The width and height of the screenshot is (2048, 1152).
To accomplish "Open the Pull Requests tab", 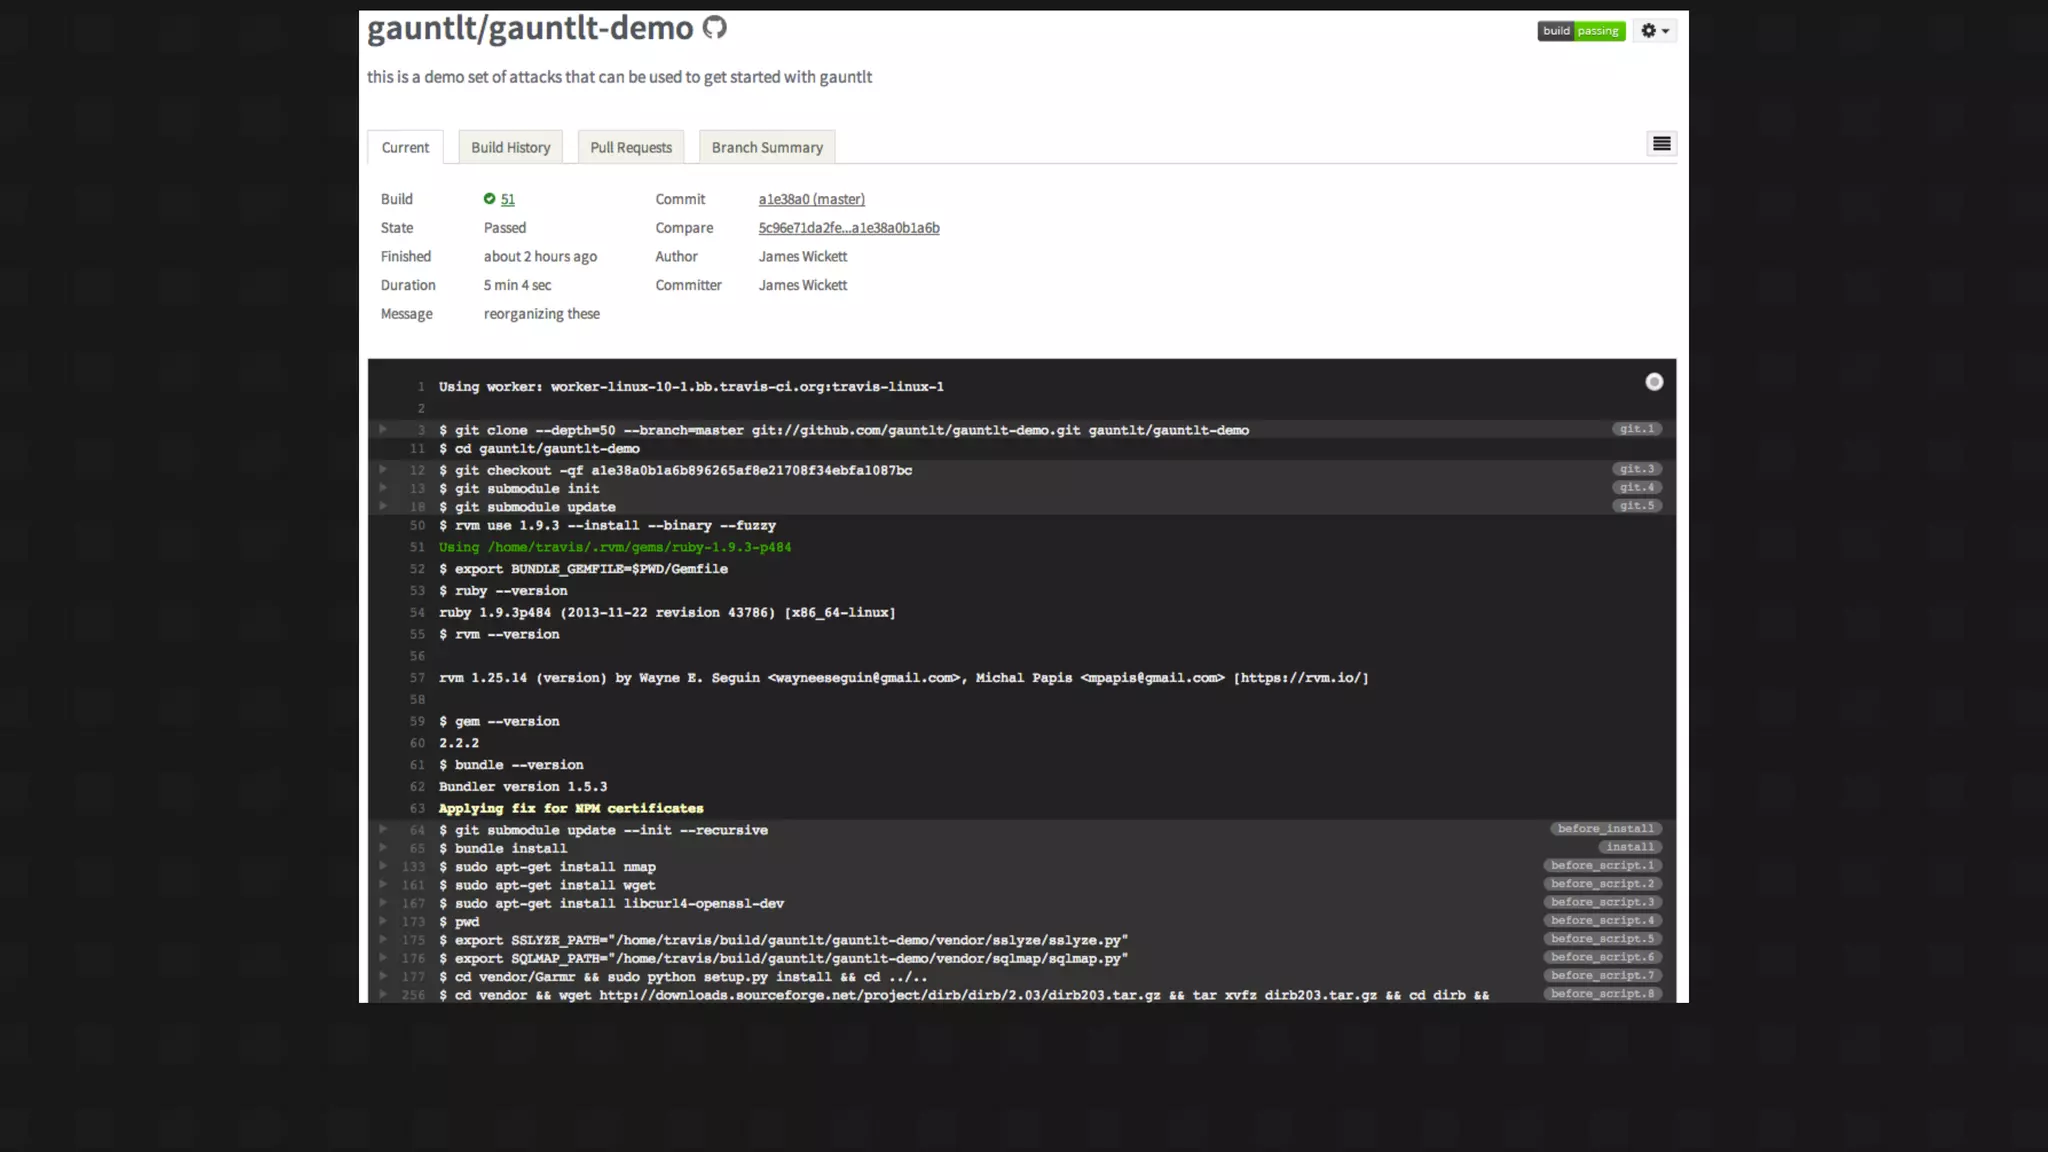I will click(631, 147).
